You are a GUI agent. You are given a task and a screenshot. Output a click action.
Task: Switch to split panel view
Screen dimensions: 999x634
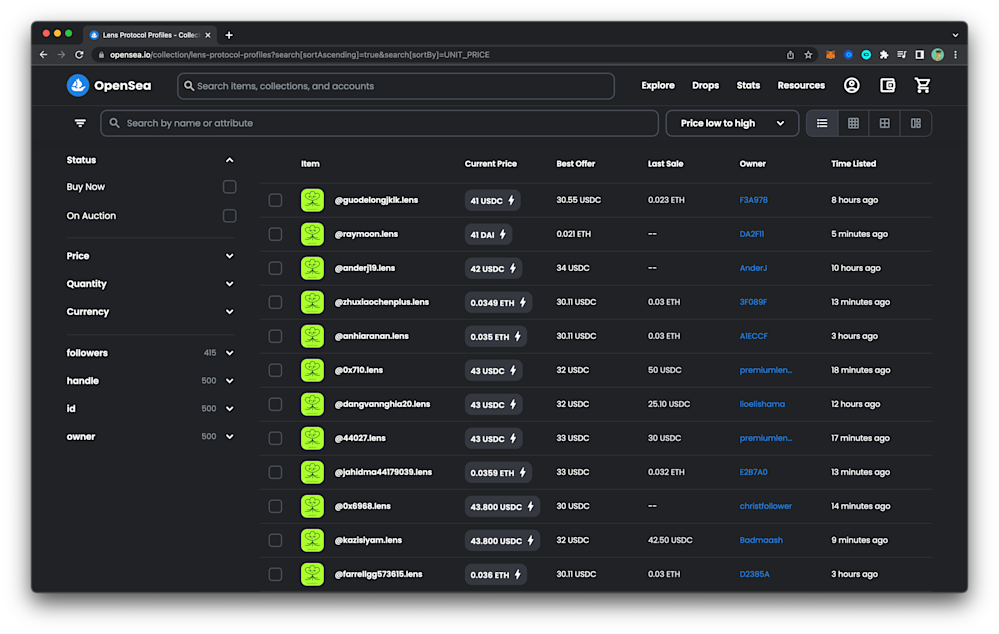pos(916,123)
